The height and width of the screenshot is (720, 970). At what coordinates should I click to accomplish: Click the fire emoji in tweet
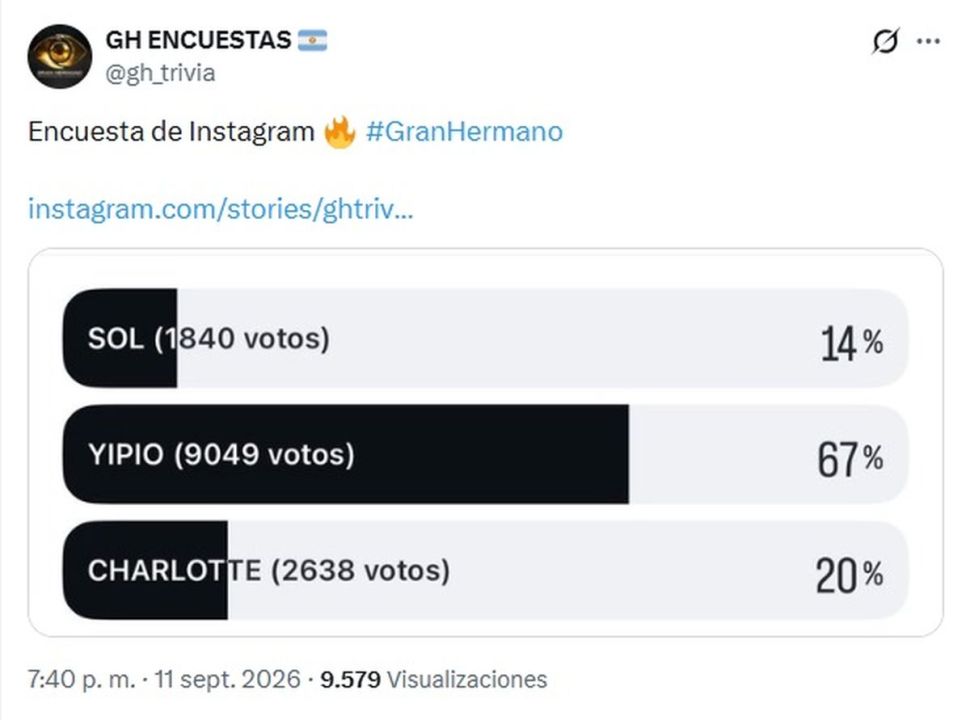pyautogui.click(x=340, y=132)
